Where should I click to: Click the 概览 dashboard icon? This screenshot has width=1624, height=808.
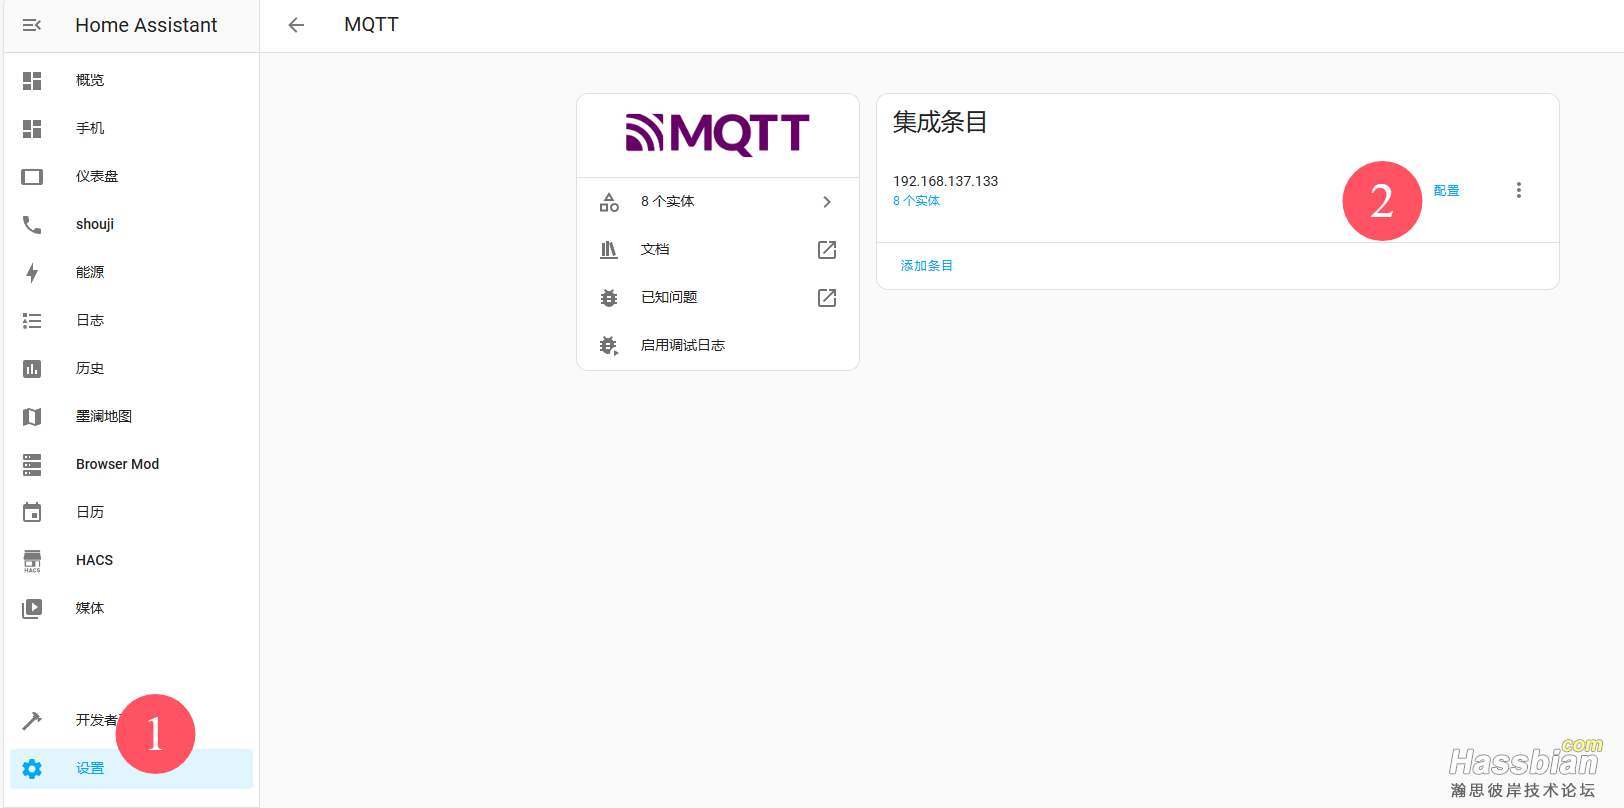pyautogui.click(x=32, y=81)
